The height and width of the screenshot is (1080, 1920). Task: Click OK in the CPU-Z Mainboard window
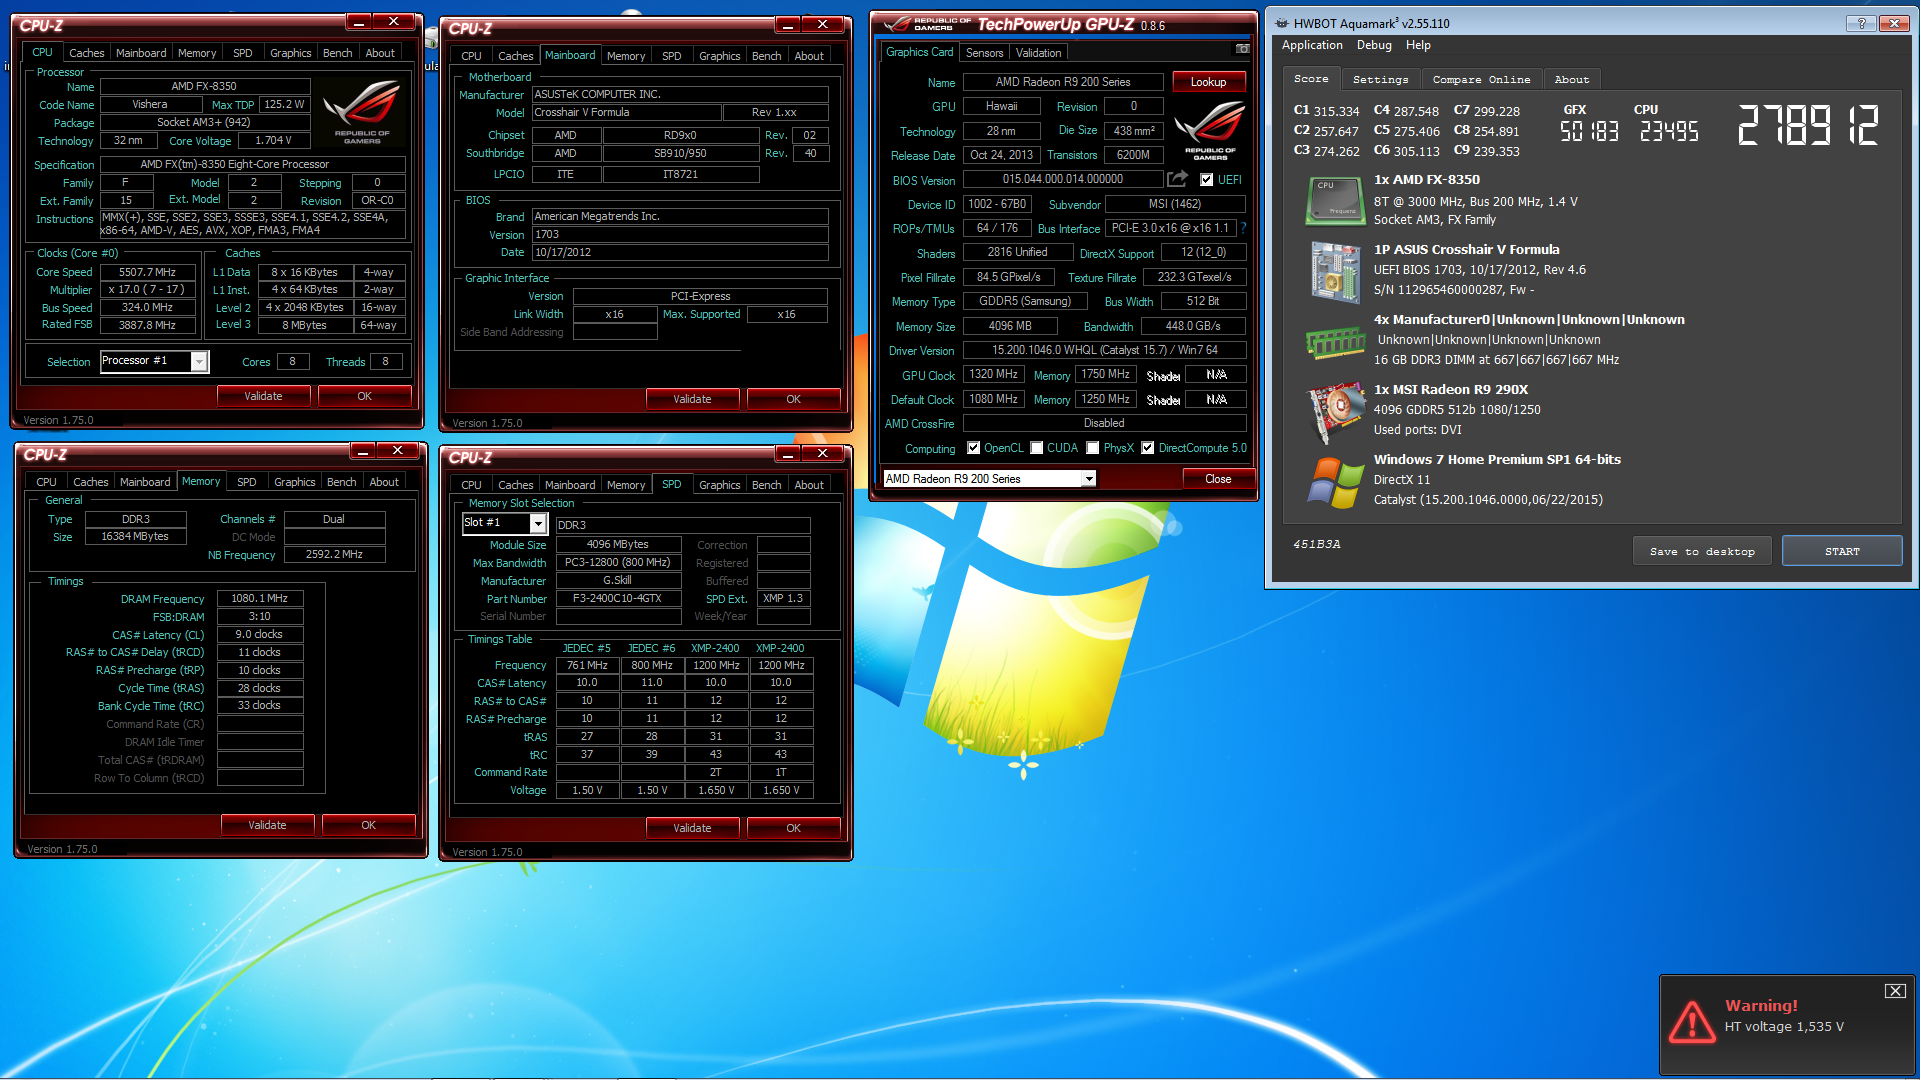[x=793, y=399]
